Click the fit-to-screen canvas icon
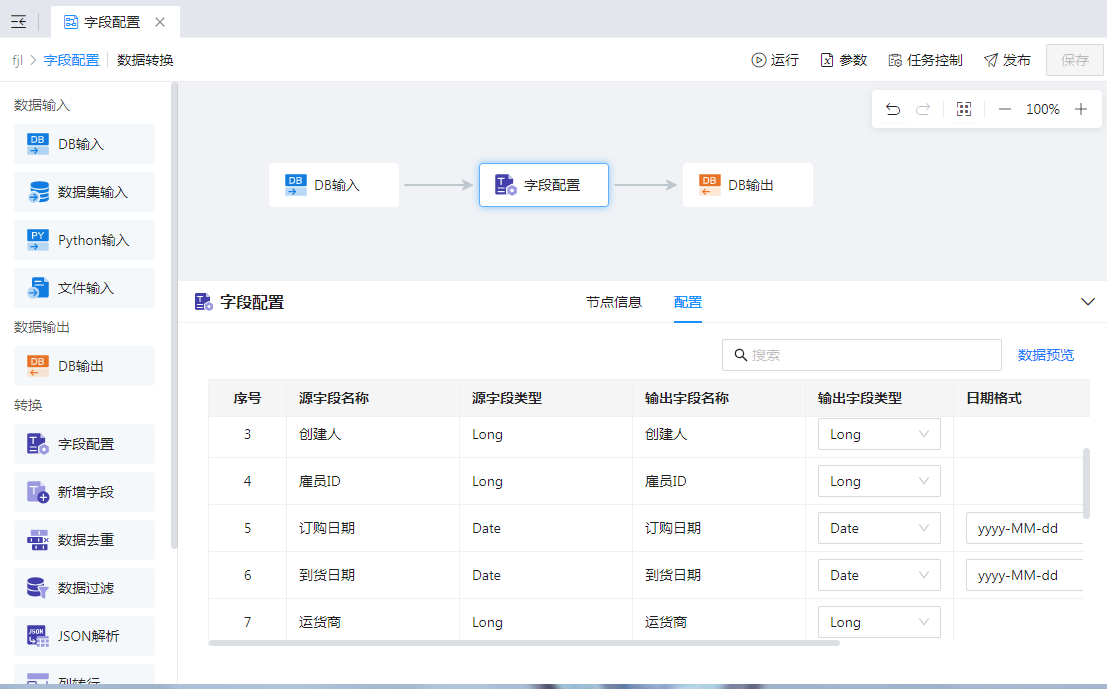Screen dimensions: 1107x689 tap(964, 109)
